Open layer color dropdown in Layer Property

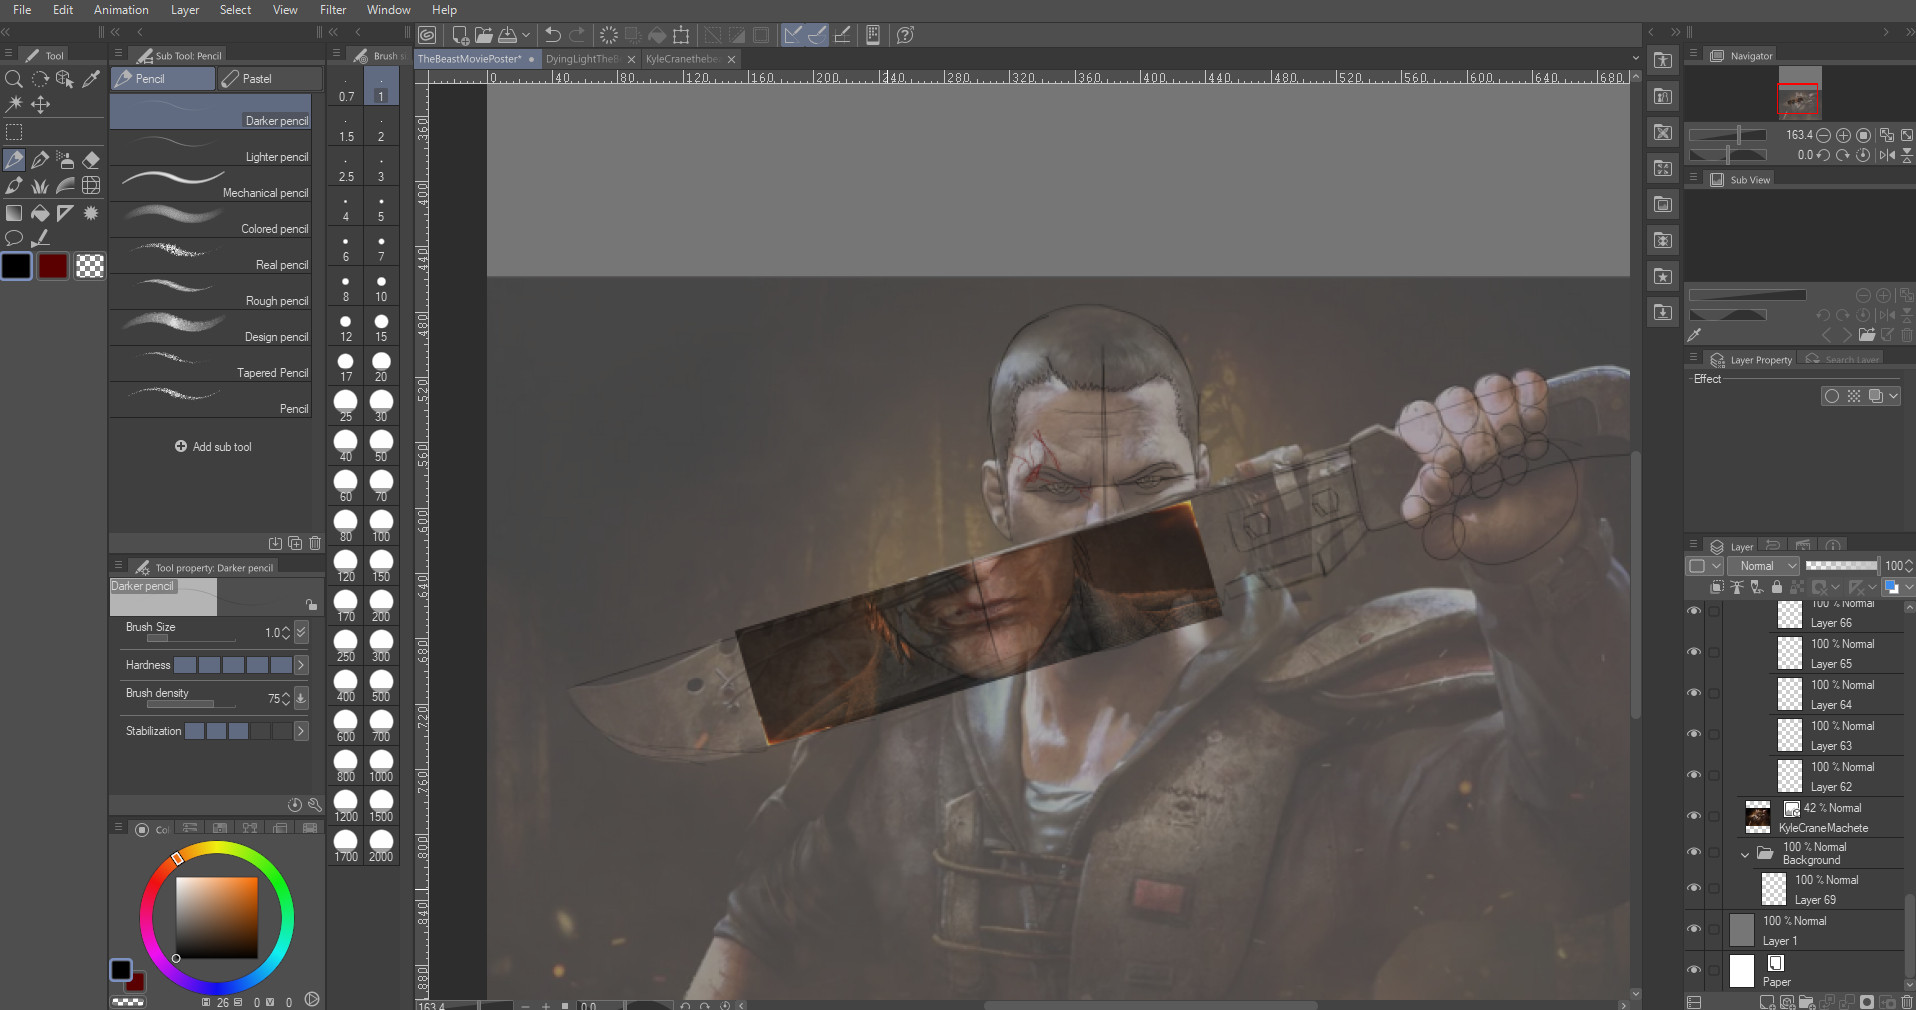1893,396
